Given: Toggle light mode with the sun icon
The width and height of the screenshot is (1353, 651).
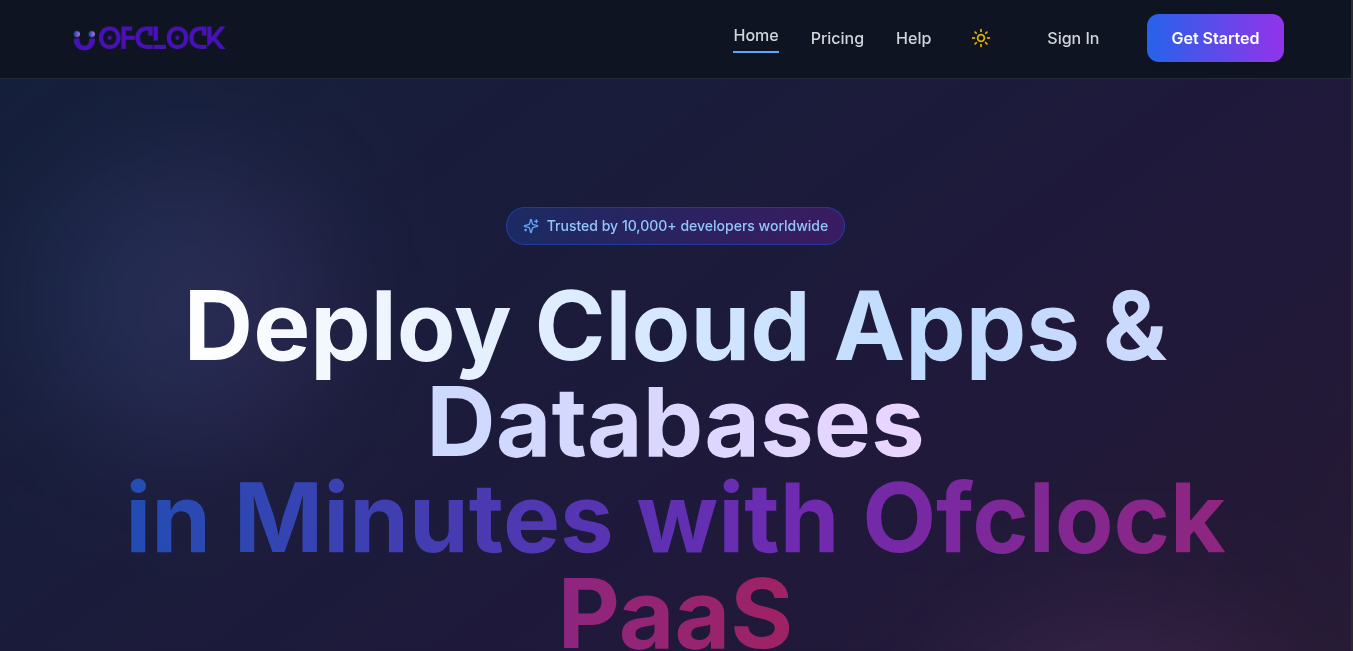Looking at the screenshot, I should pos(981,38).
